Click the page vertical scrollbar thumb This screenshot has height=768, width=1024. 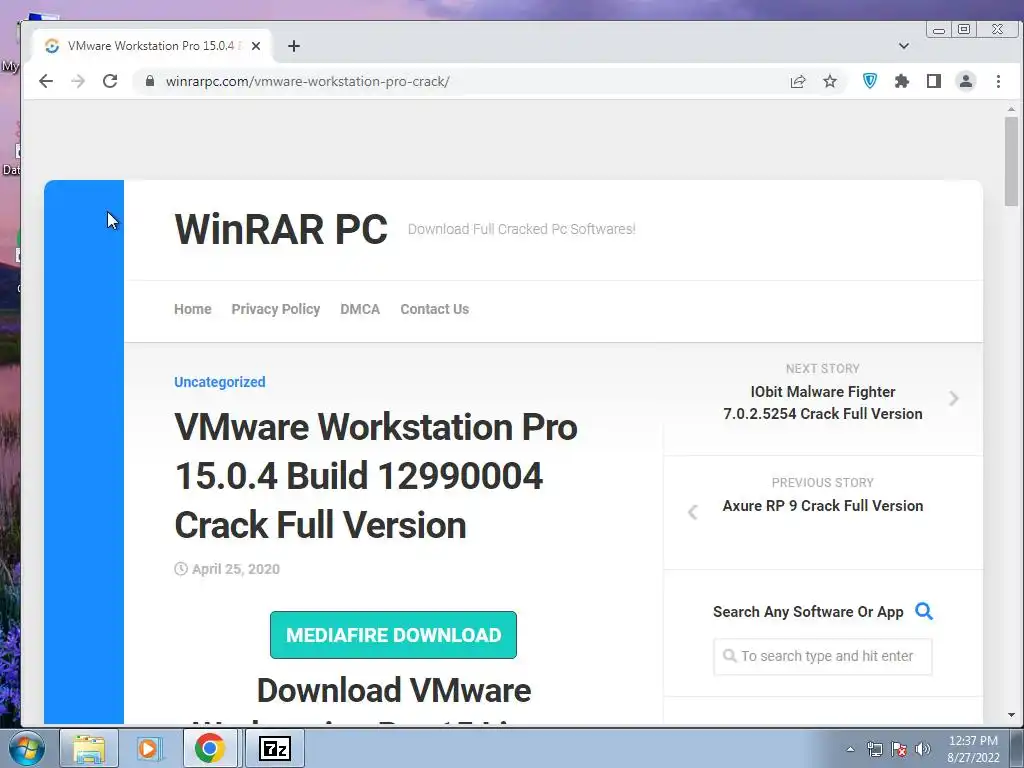(x=1011, y=161)
